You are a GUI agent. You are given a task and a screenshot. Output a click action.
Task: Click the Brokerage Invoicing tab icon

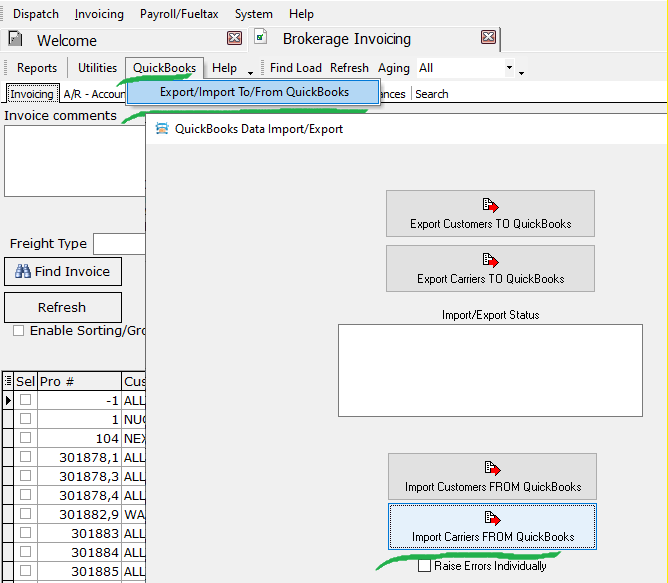tap(261, 38)
